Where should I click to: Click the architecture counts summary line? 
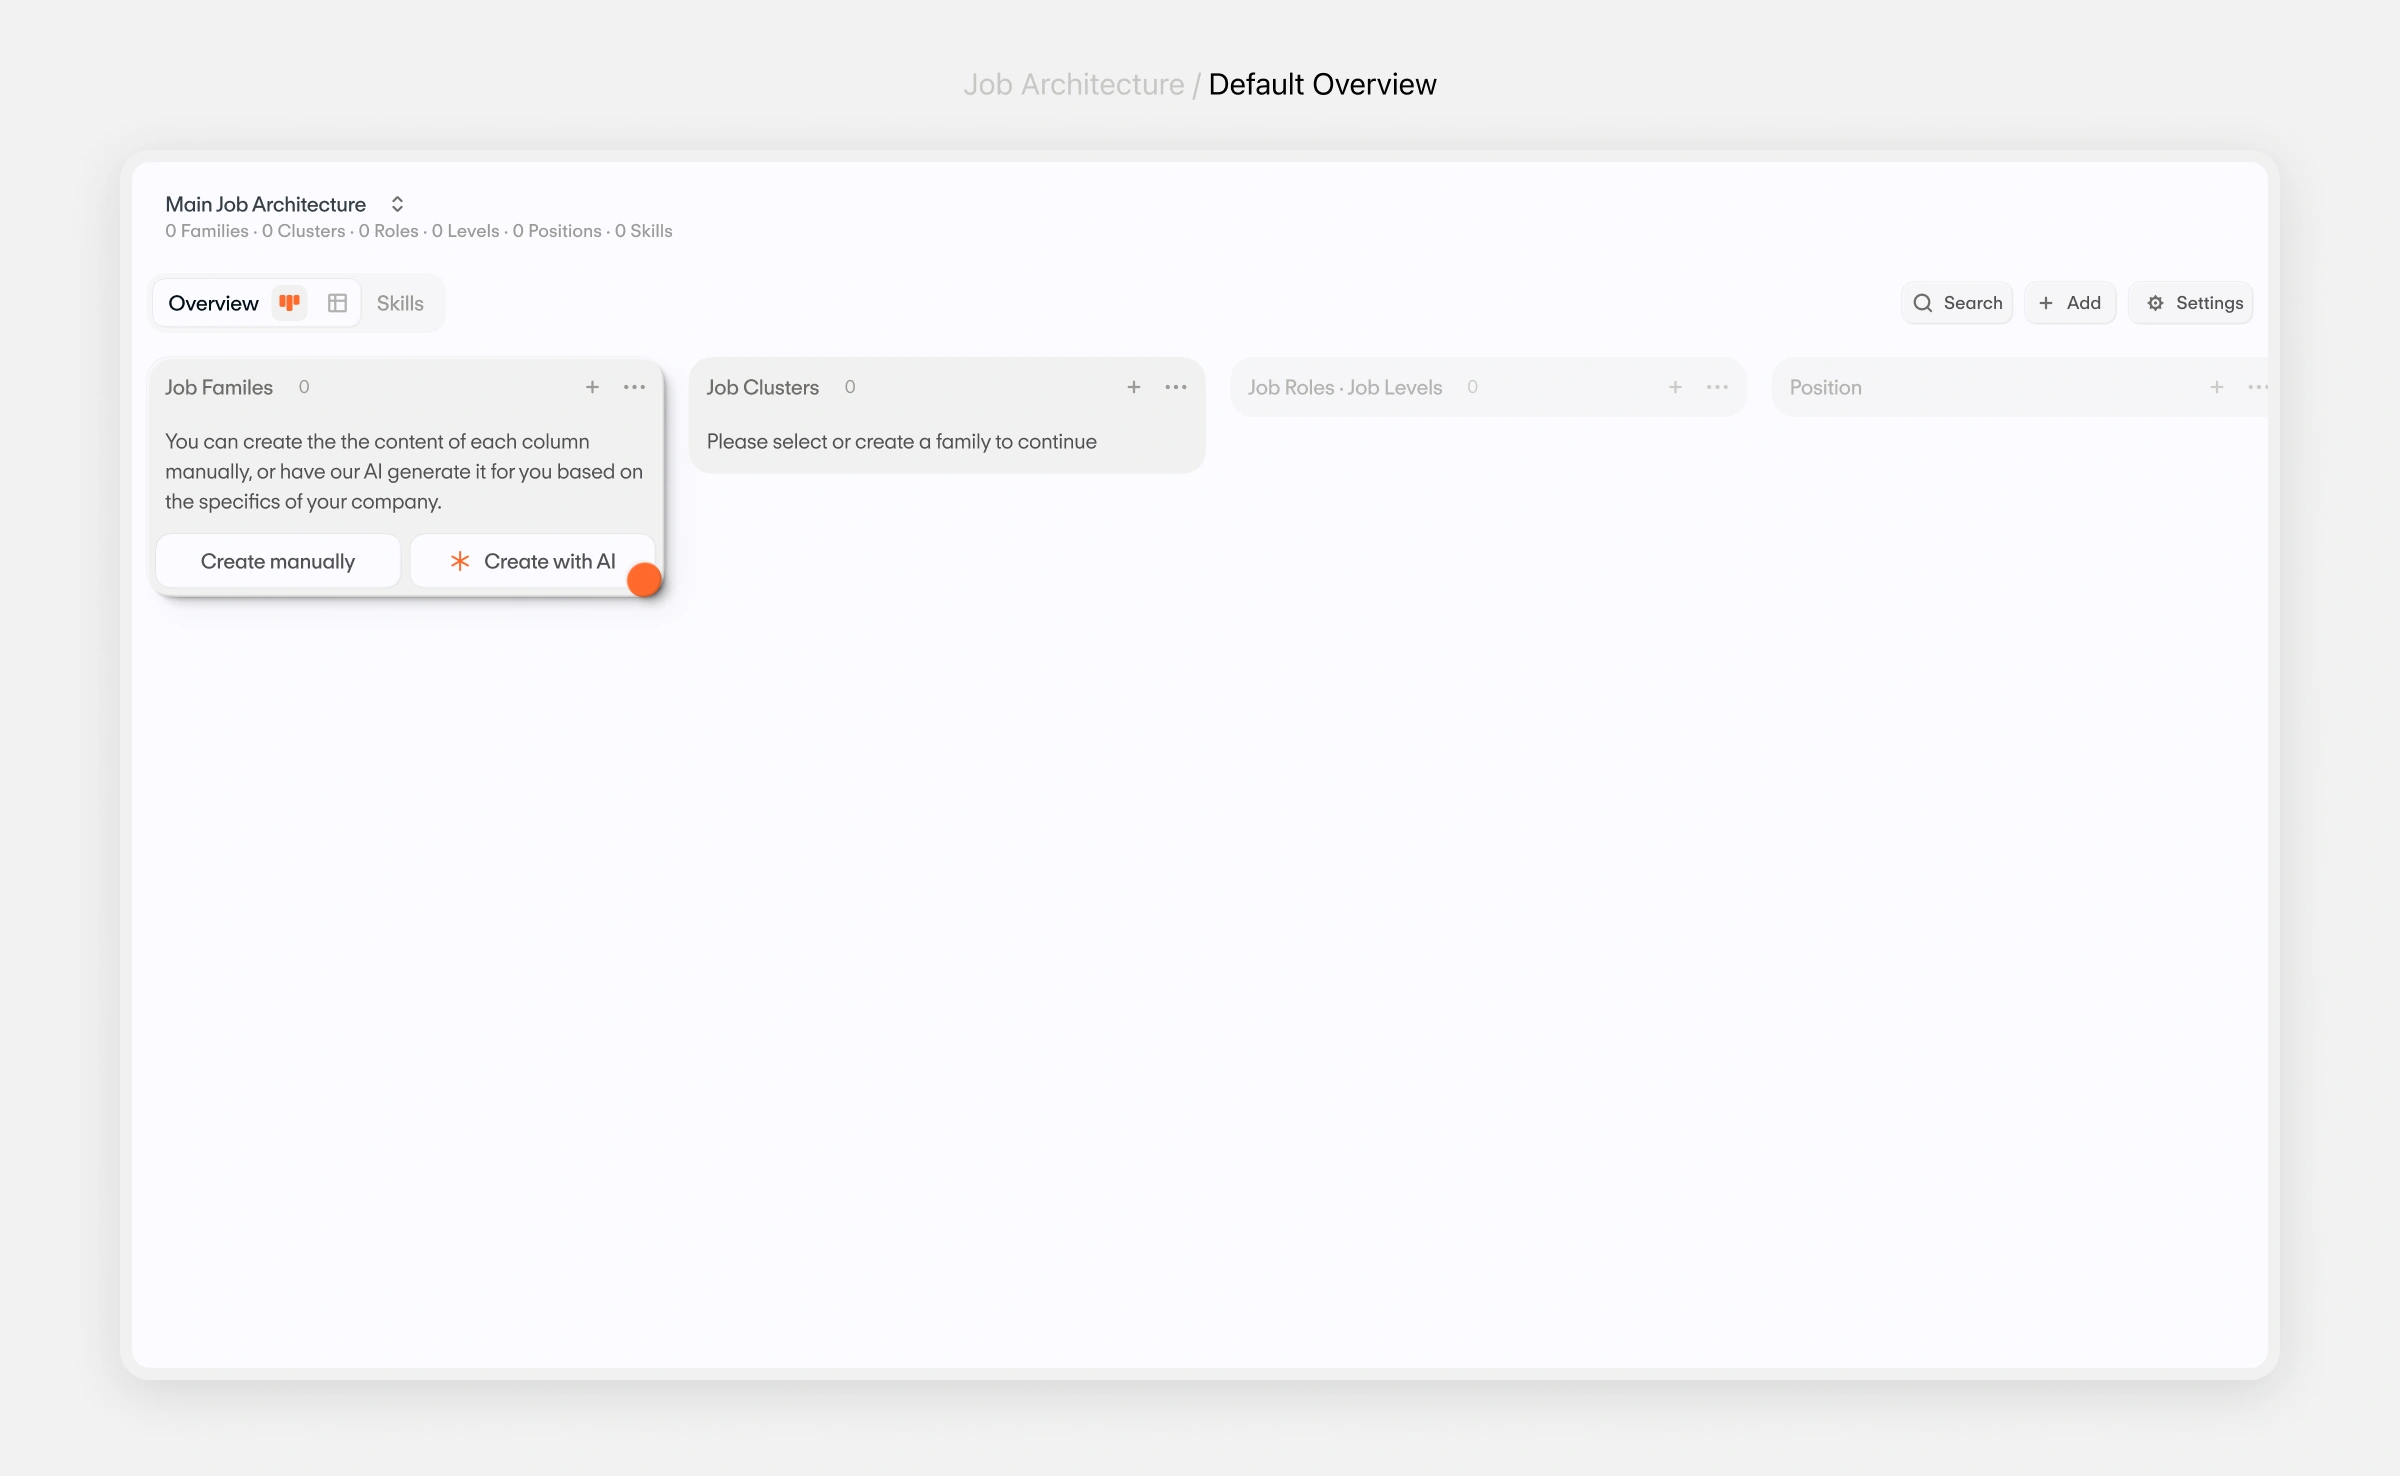pyautogui.click(x=419, y=231)
